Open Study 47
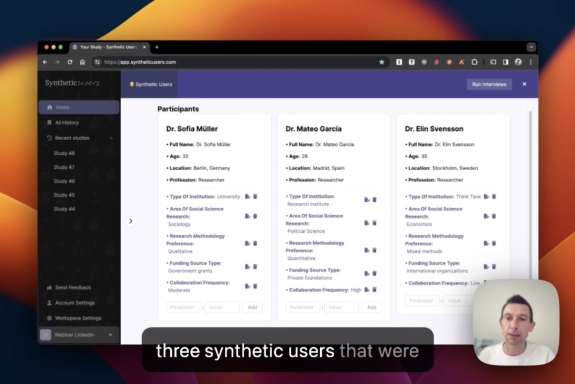Image resolution: width=575 pixels, height=384 pixels. [x=64, y=167]
